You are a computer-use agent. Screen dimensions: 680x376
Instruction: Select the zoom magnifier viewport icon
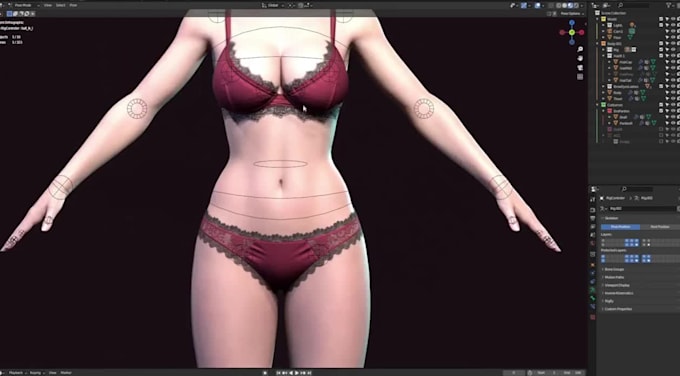click(580, 49)
